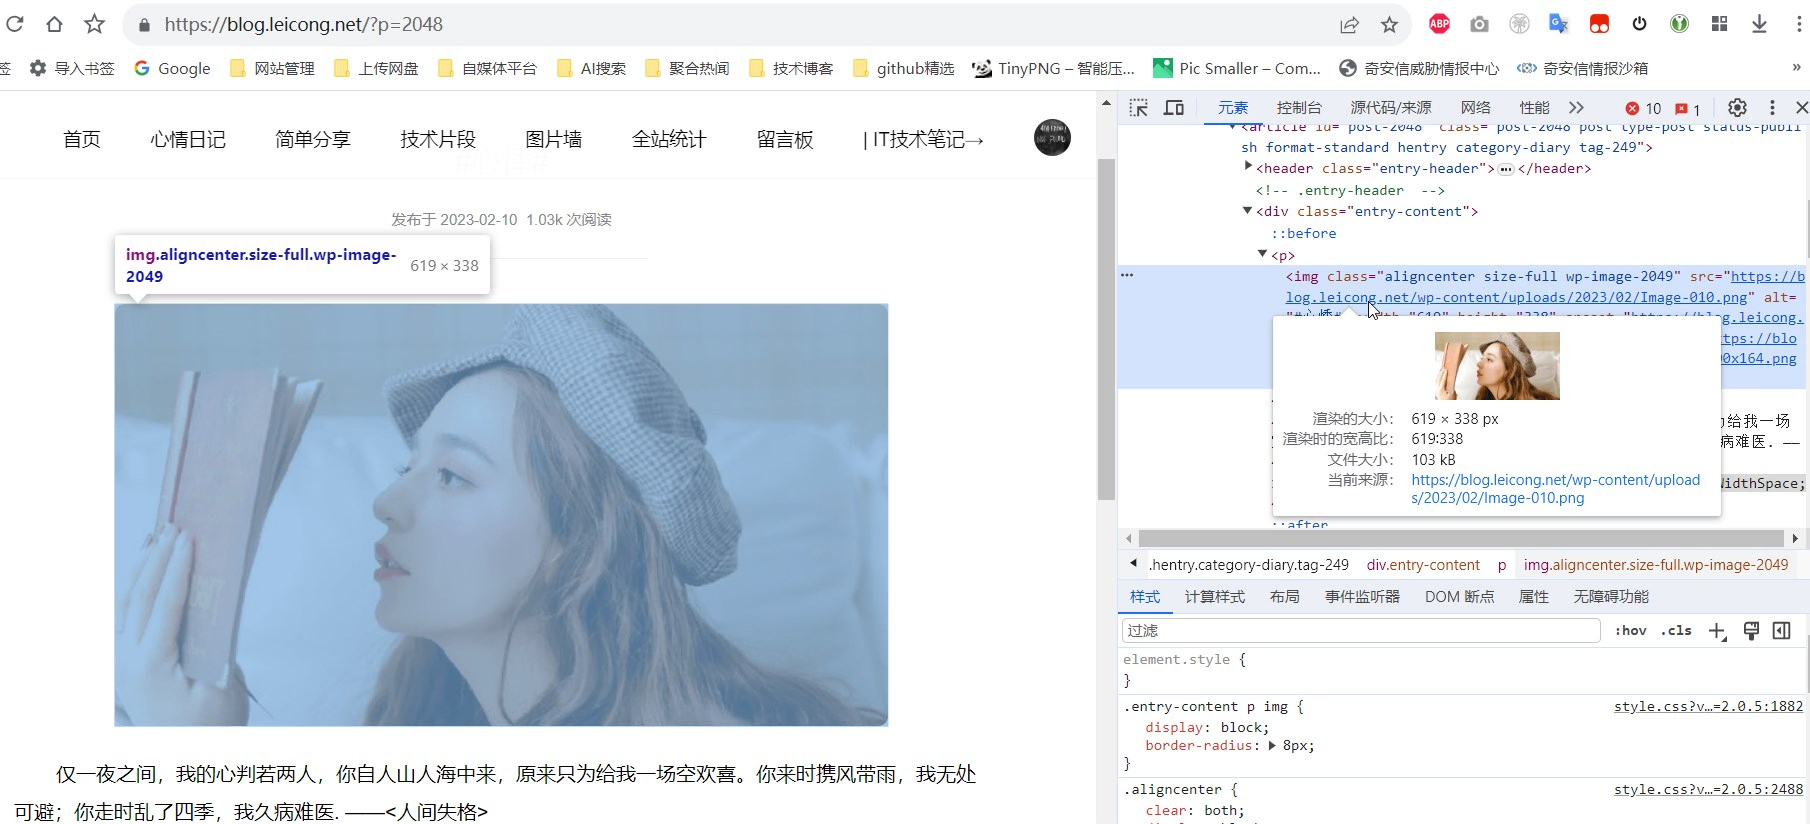Click the Adblock Plus extension icon
This screenshot has width=1810, height=824.
1439,24
